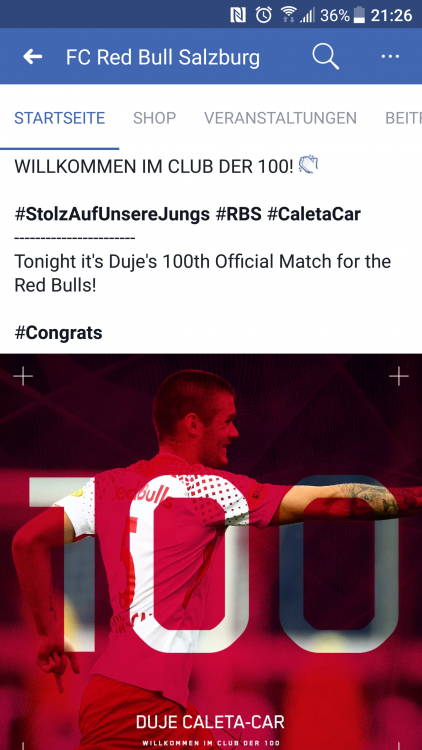Select the STARTSEITE tab

point(59,118)
